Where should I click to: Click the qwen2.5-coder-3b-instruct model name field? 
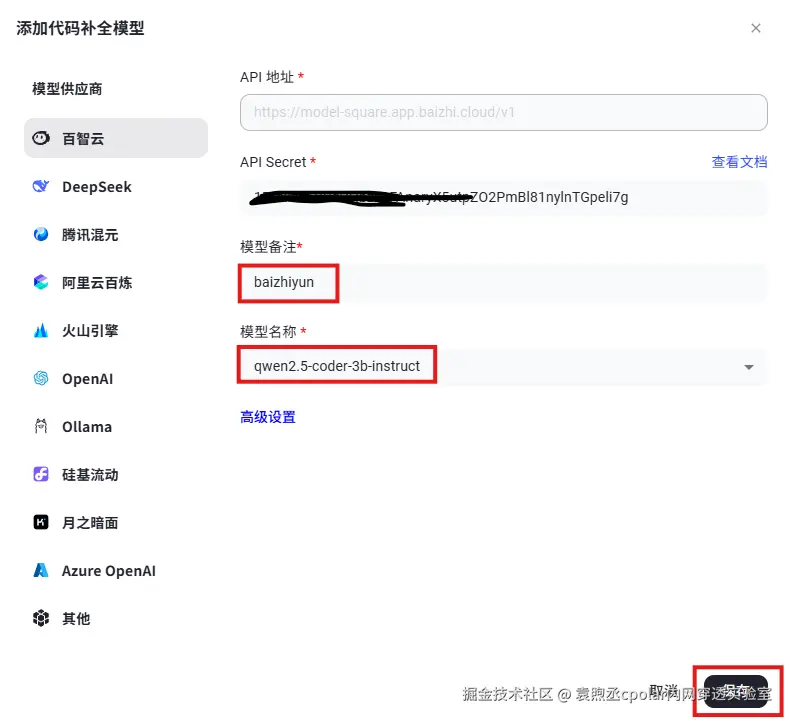(x=504, y=367)
